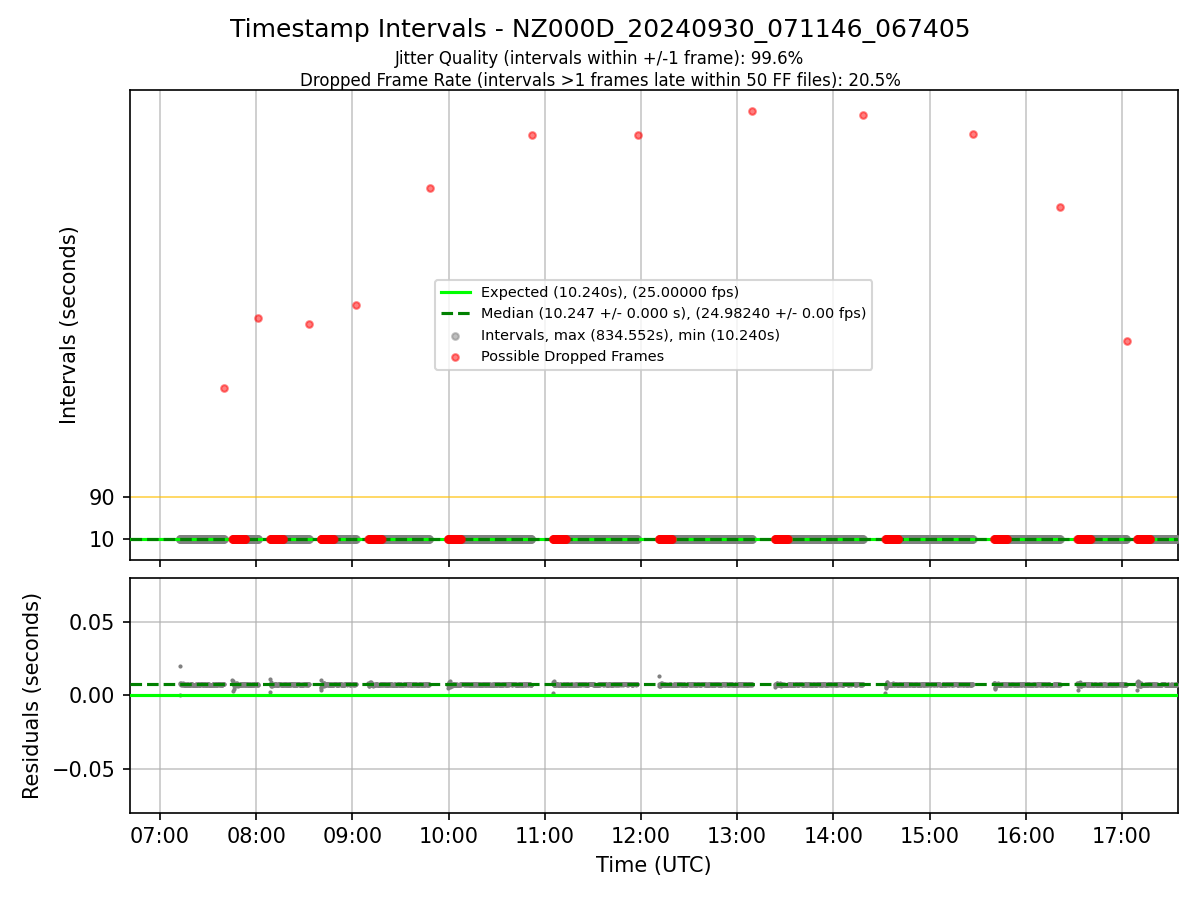This screenshot has height=900, width=1200.
Task: Click the Time (UTC) x-axis label
Action: [x=654, y=865]
